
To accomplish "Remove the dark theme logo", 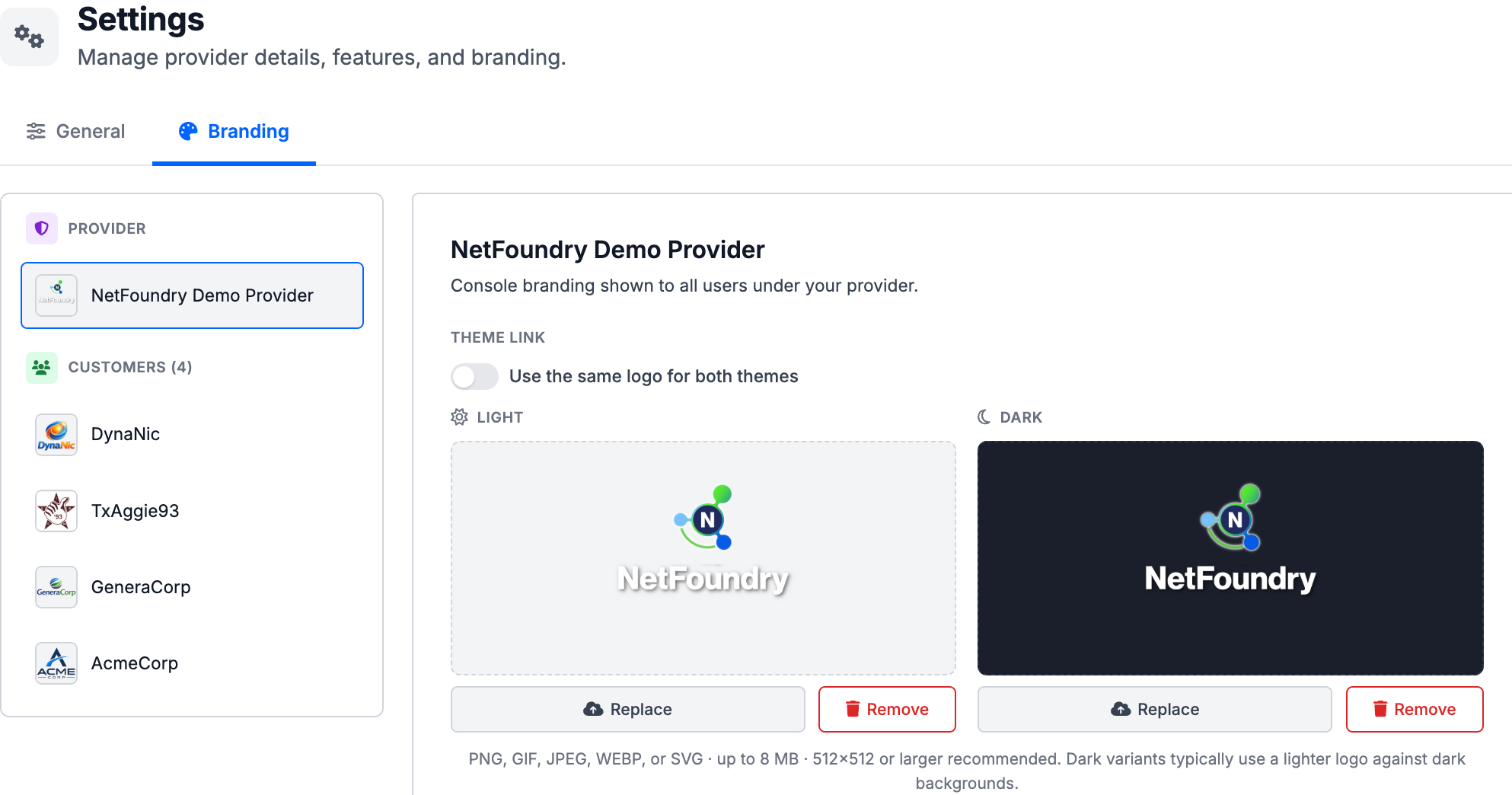I will coord(1415,709).
